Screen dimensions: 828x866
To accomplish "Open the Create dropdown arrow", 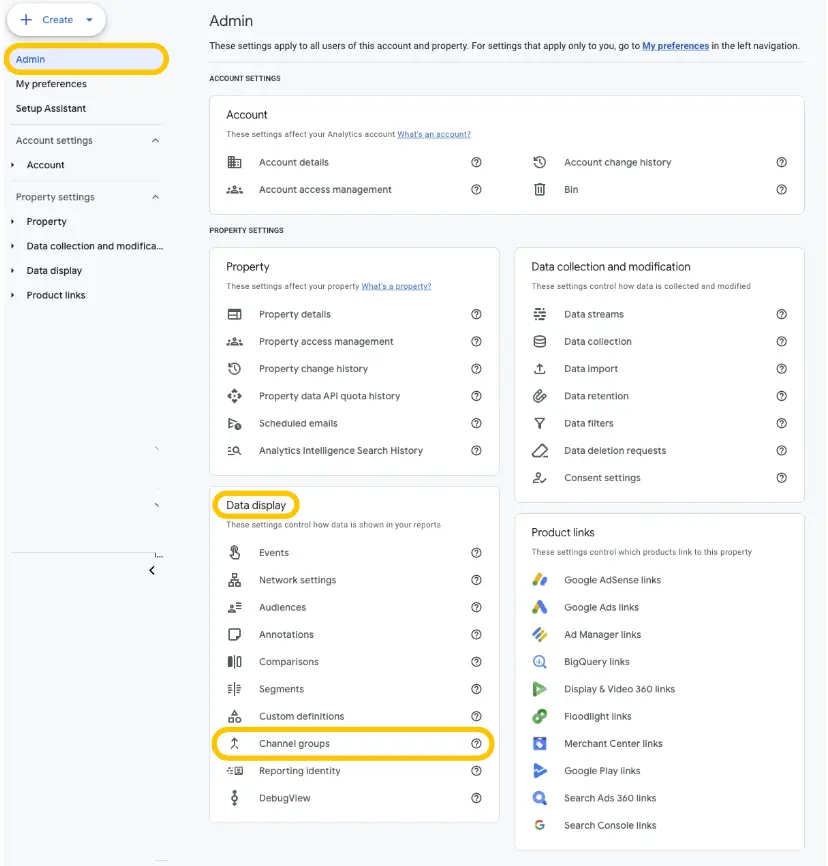I will click(x=89, y=20).
